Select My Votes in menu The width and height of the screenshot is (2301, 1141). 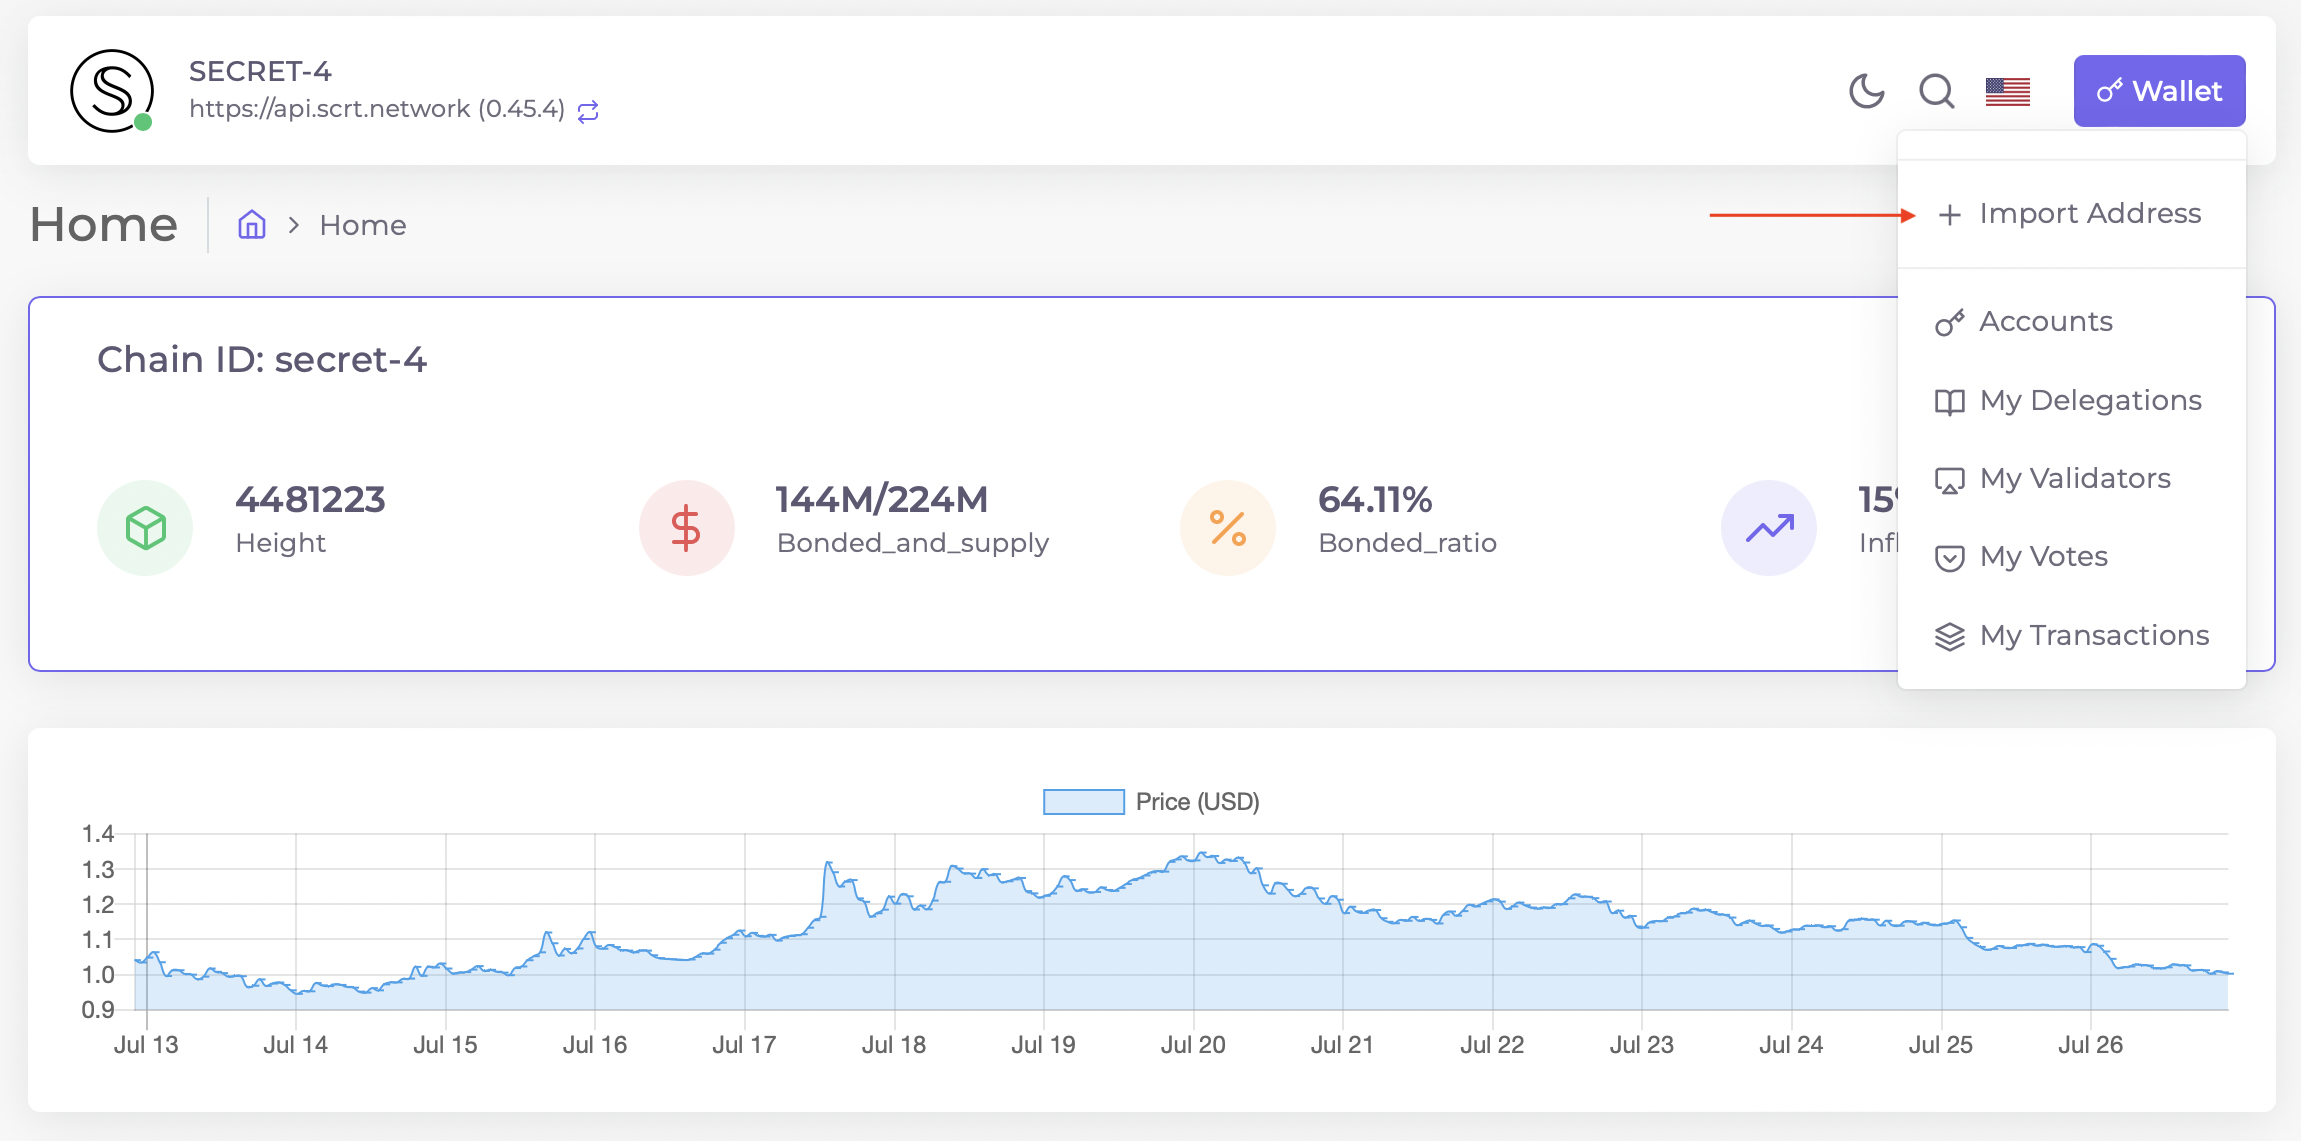tap(2043, 557)
